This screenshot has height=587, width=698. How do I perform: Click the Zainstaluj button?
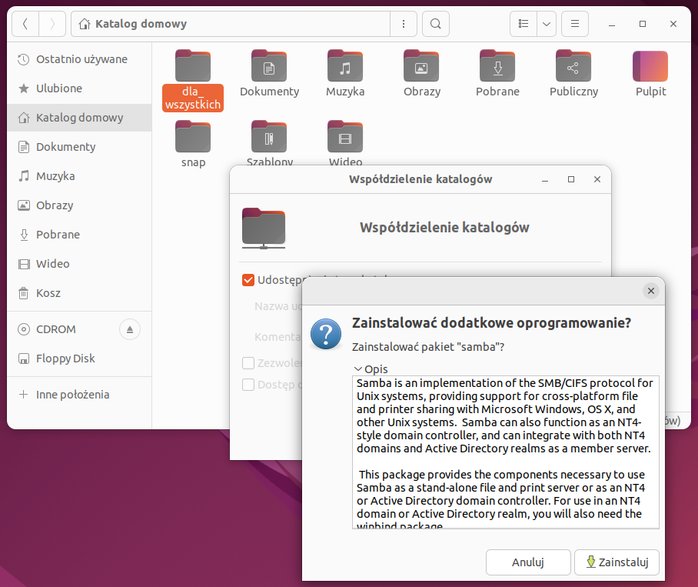pos(617,562)
